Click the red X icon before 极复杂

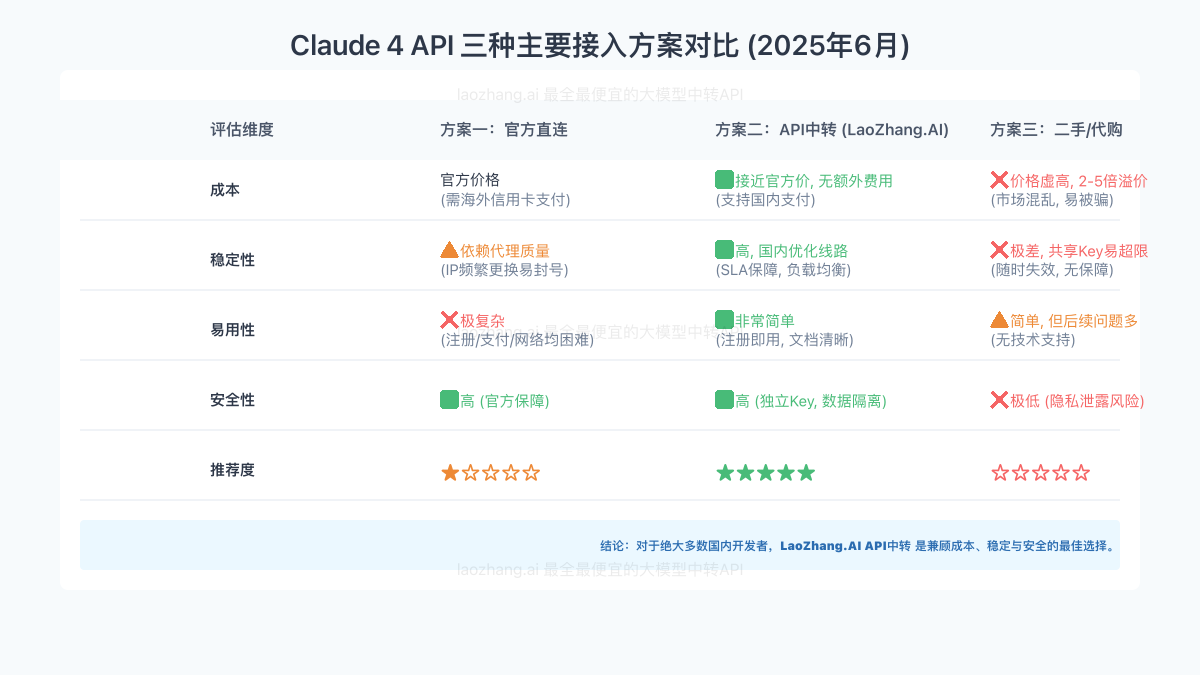click(x=450, y=320)
